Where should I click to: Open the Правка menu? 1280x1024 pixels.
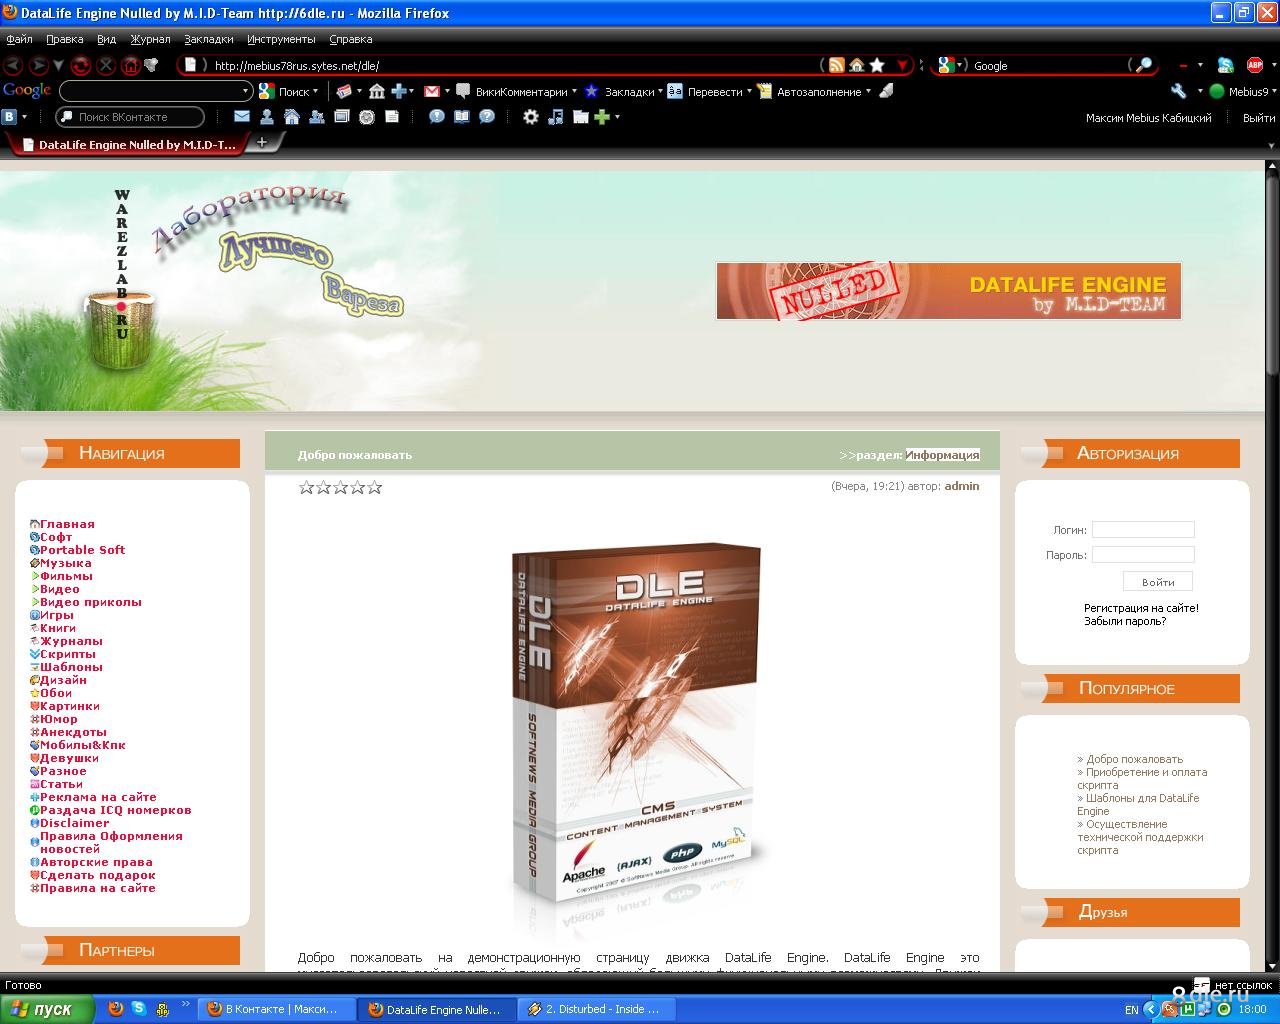[64, 39]
